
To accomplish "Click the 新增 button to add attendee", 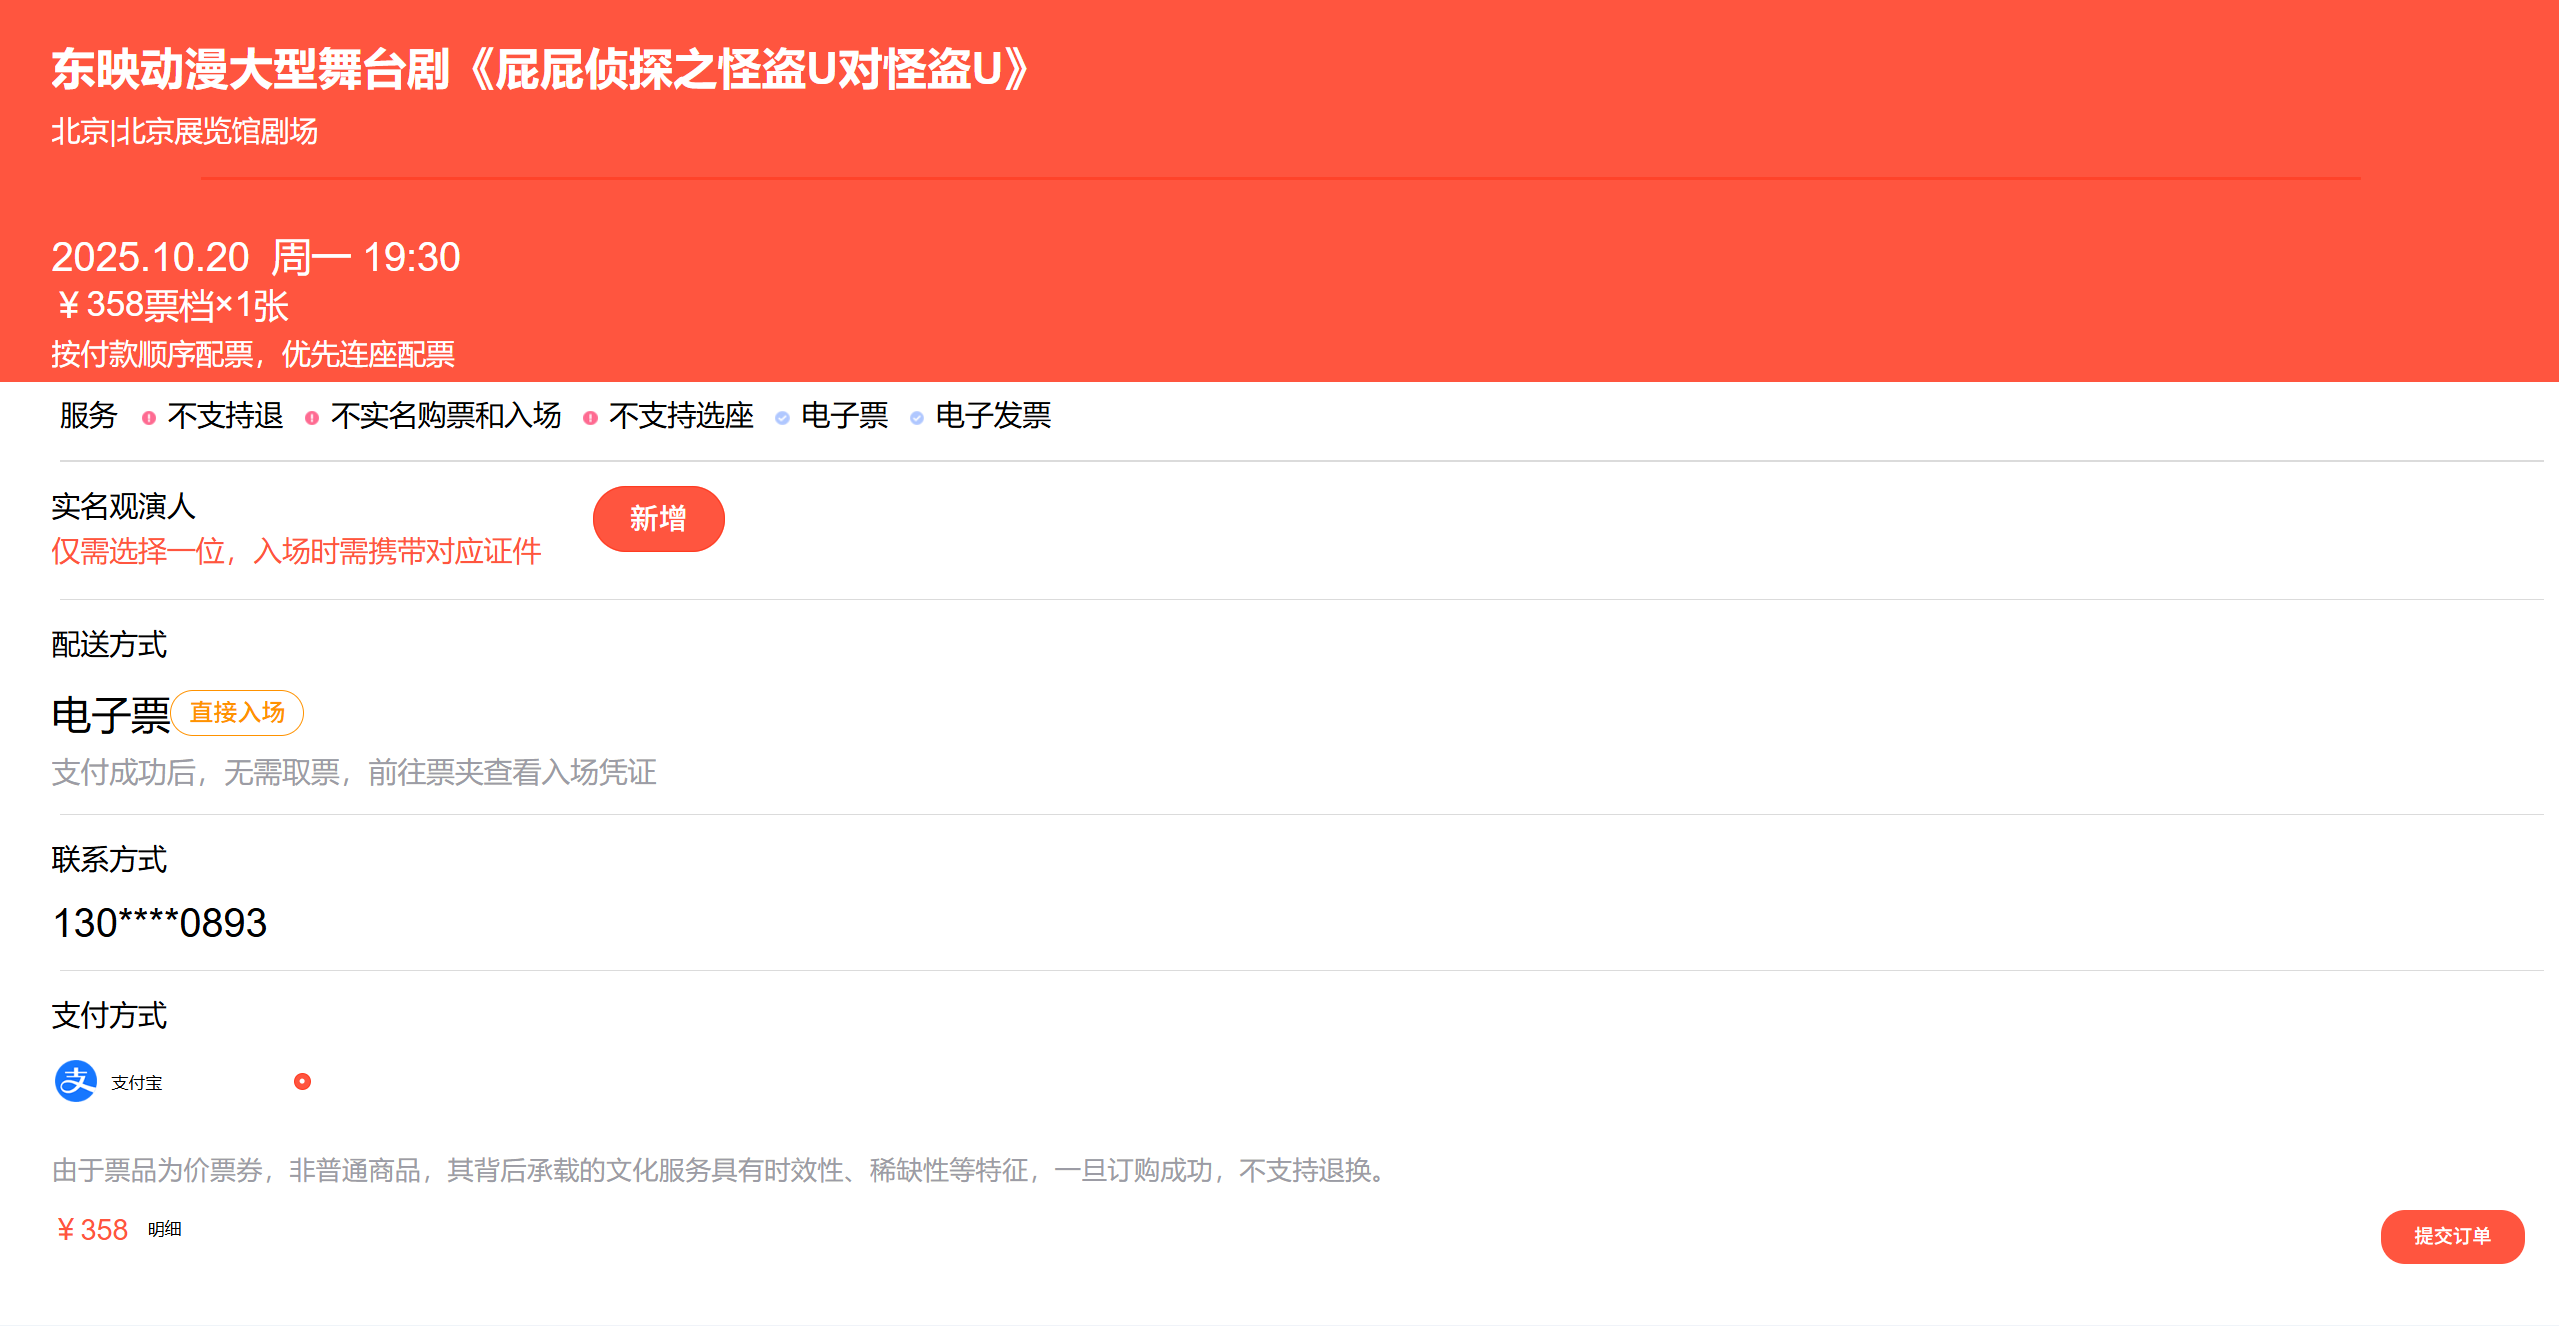I will (658, 519).
